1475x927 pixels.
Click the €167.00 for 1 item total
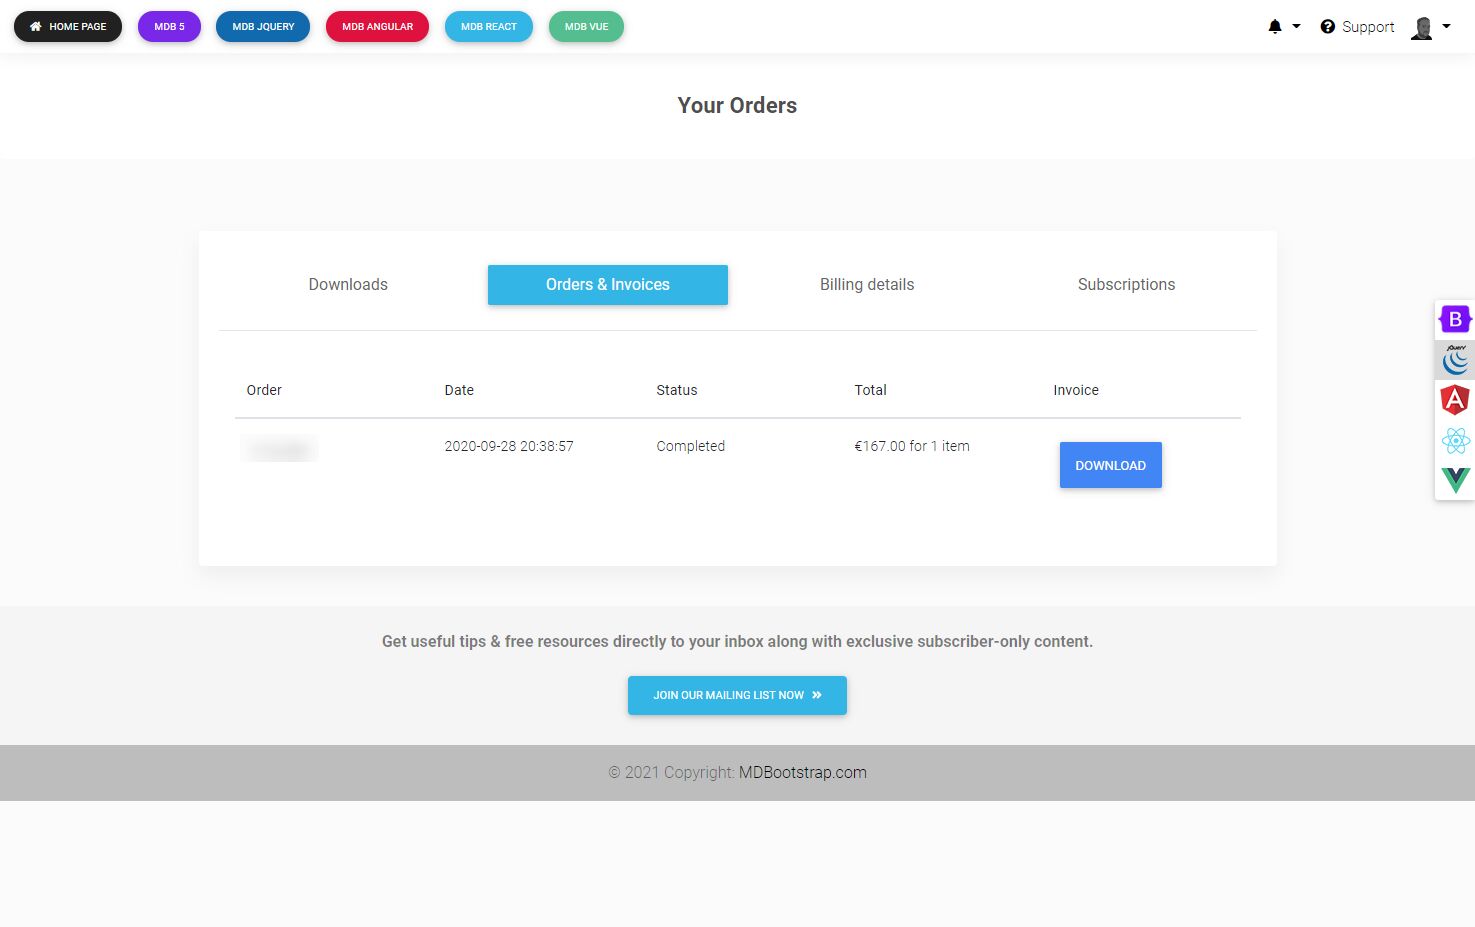pyautogui.click(x=912, y=446)
